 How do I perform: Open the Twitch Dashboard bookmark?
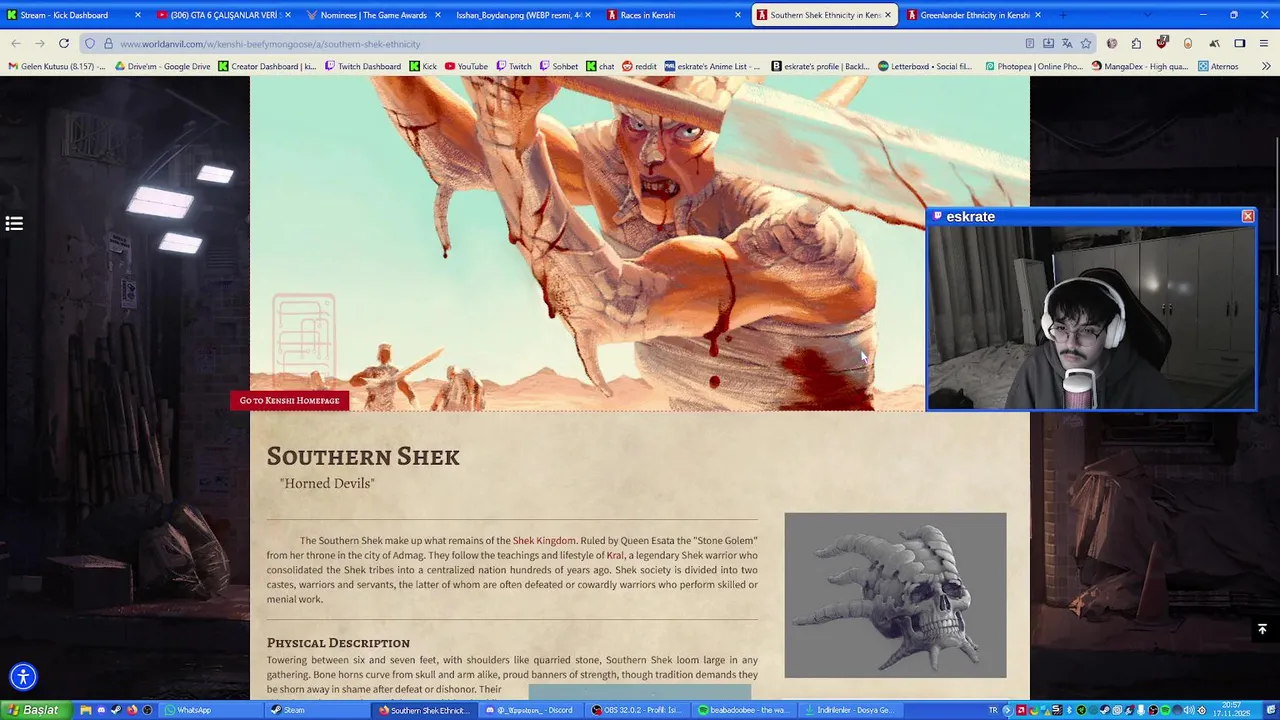(363, 66)
